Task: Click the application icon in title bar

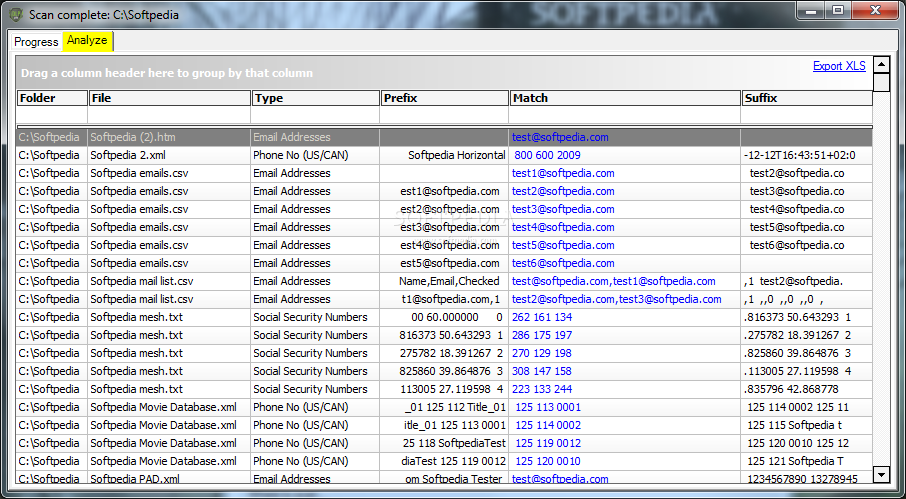Action: [17, 14]
